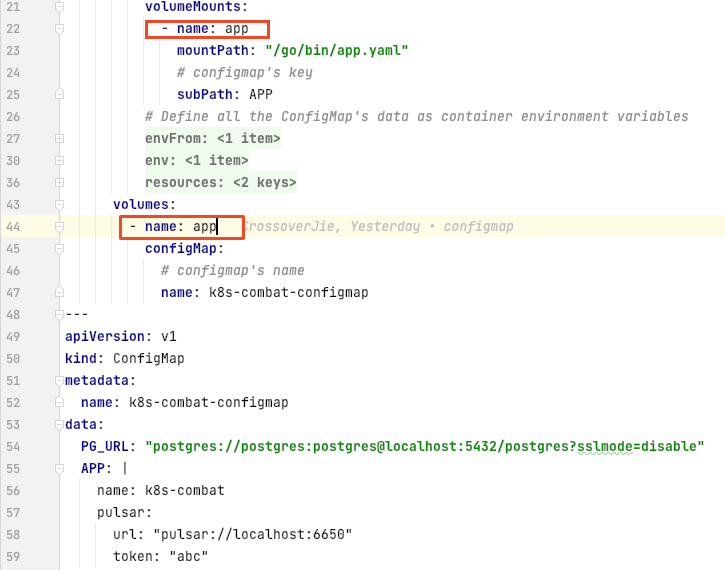The height and width of the screenshot is (570, 725).
Task: Collapse the volumeMounts fold marker on line 21
Action: (59, 6)
